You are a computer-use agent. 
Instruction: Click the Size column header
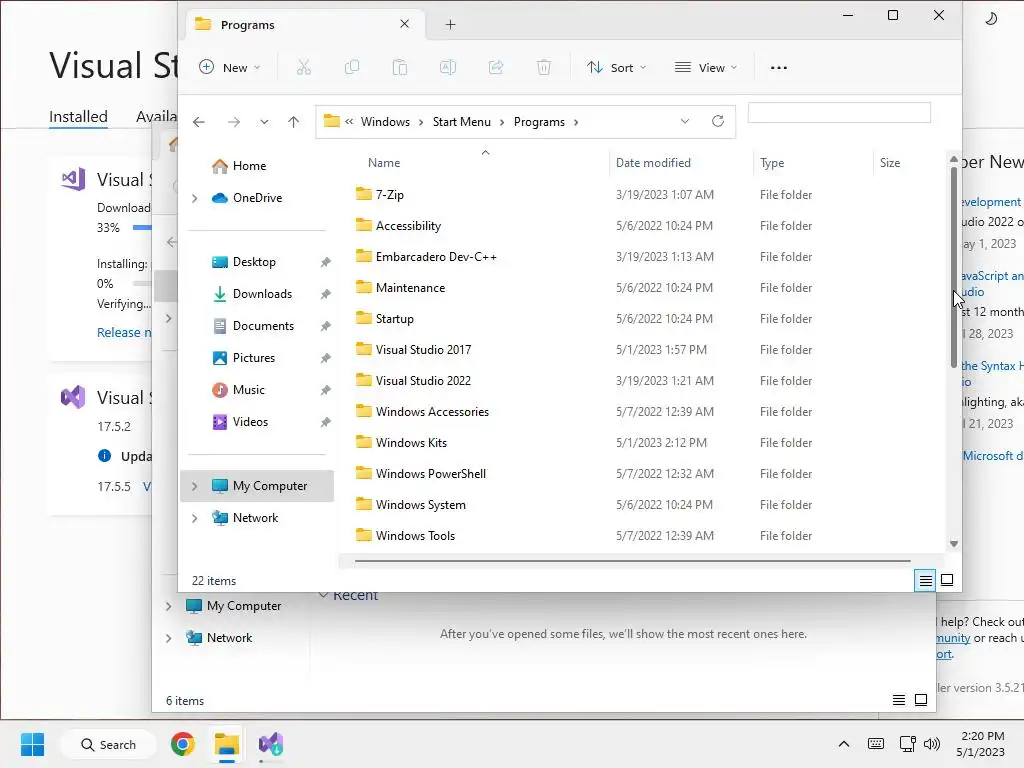click(x=889, y=163)
